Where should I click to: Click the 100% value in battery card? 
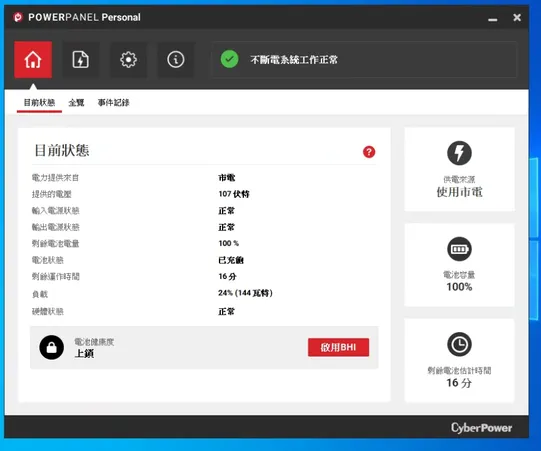(x=459, y=287)
